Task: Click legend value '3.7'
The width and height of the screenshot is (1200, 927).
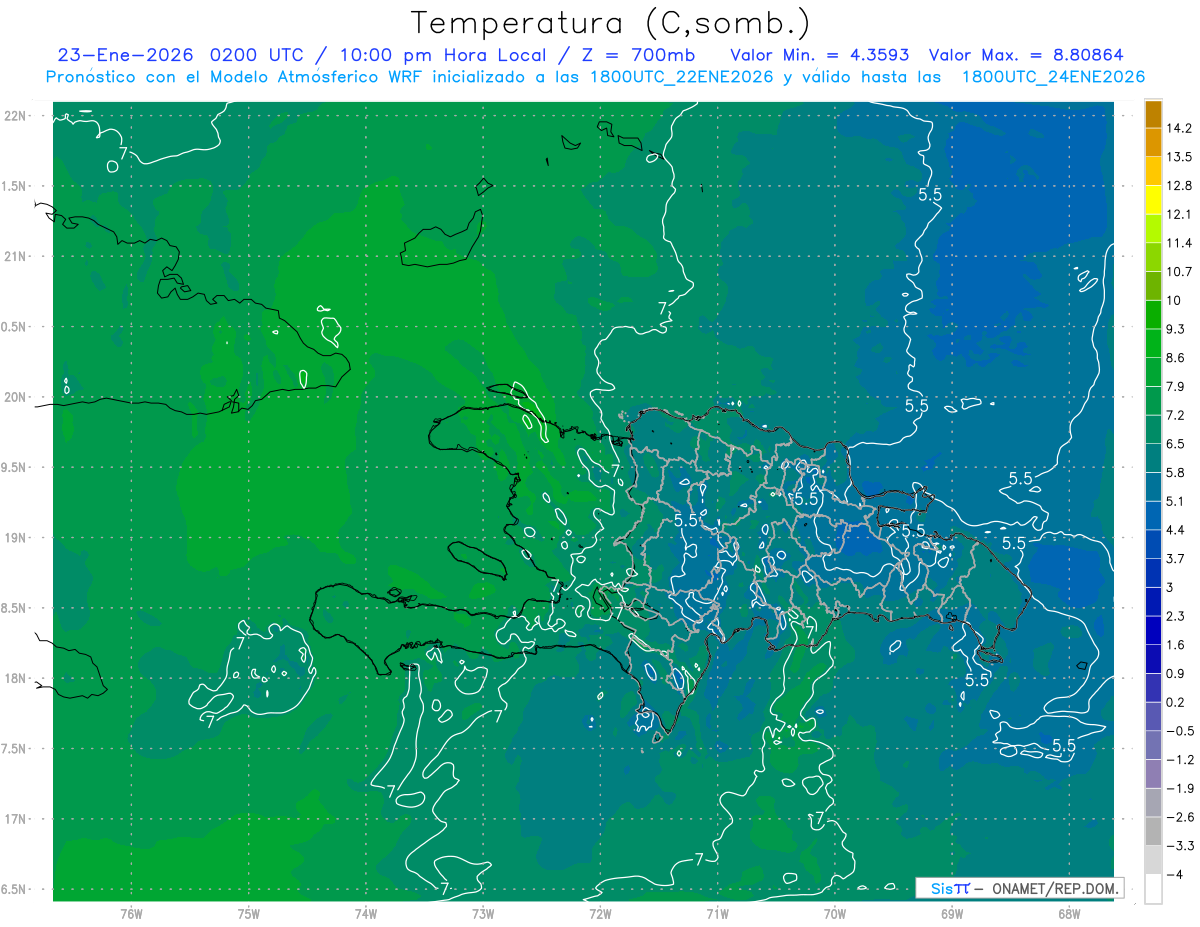Action: tap(1174, 559)
